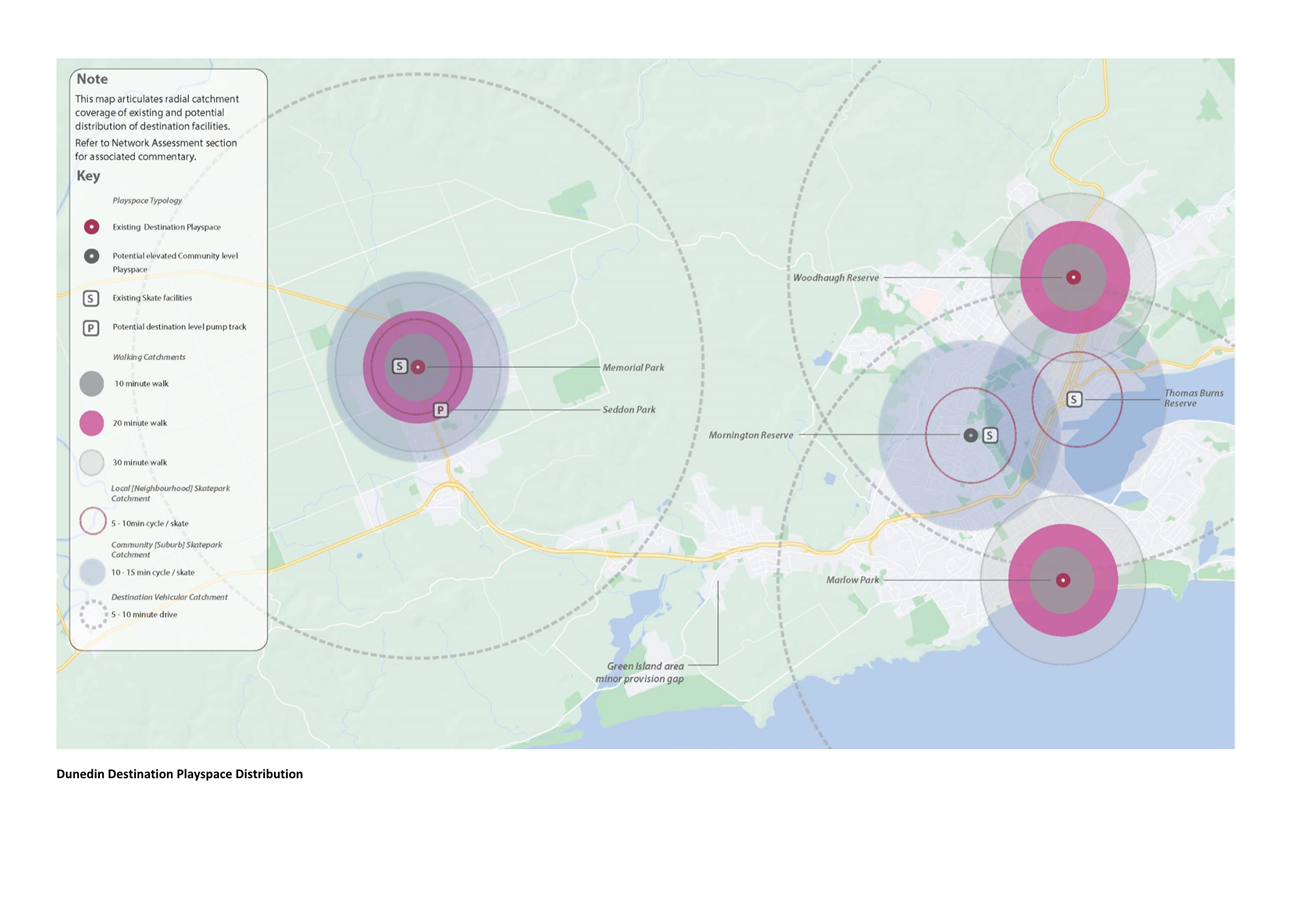This screenshot has width=1303, height=907.
Task: Click Potential elevated Community Playspace key symbol
Action: (x=91, y=256)
